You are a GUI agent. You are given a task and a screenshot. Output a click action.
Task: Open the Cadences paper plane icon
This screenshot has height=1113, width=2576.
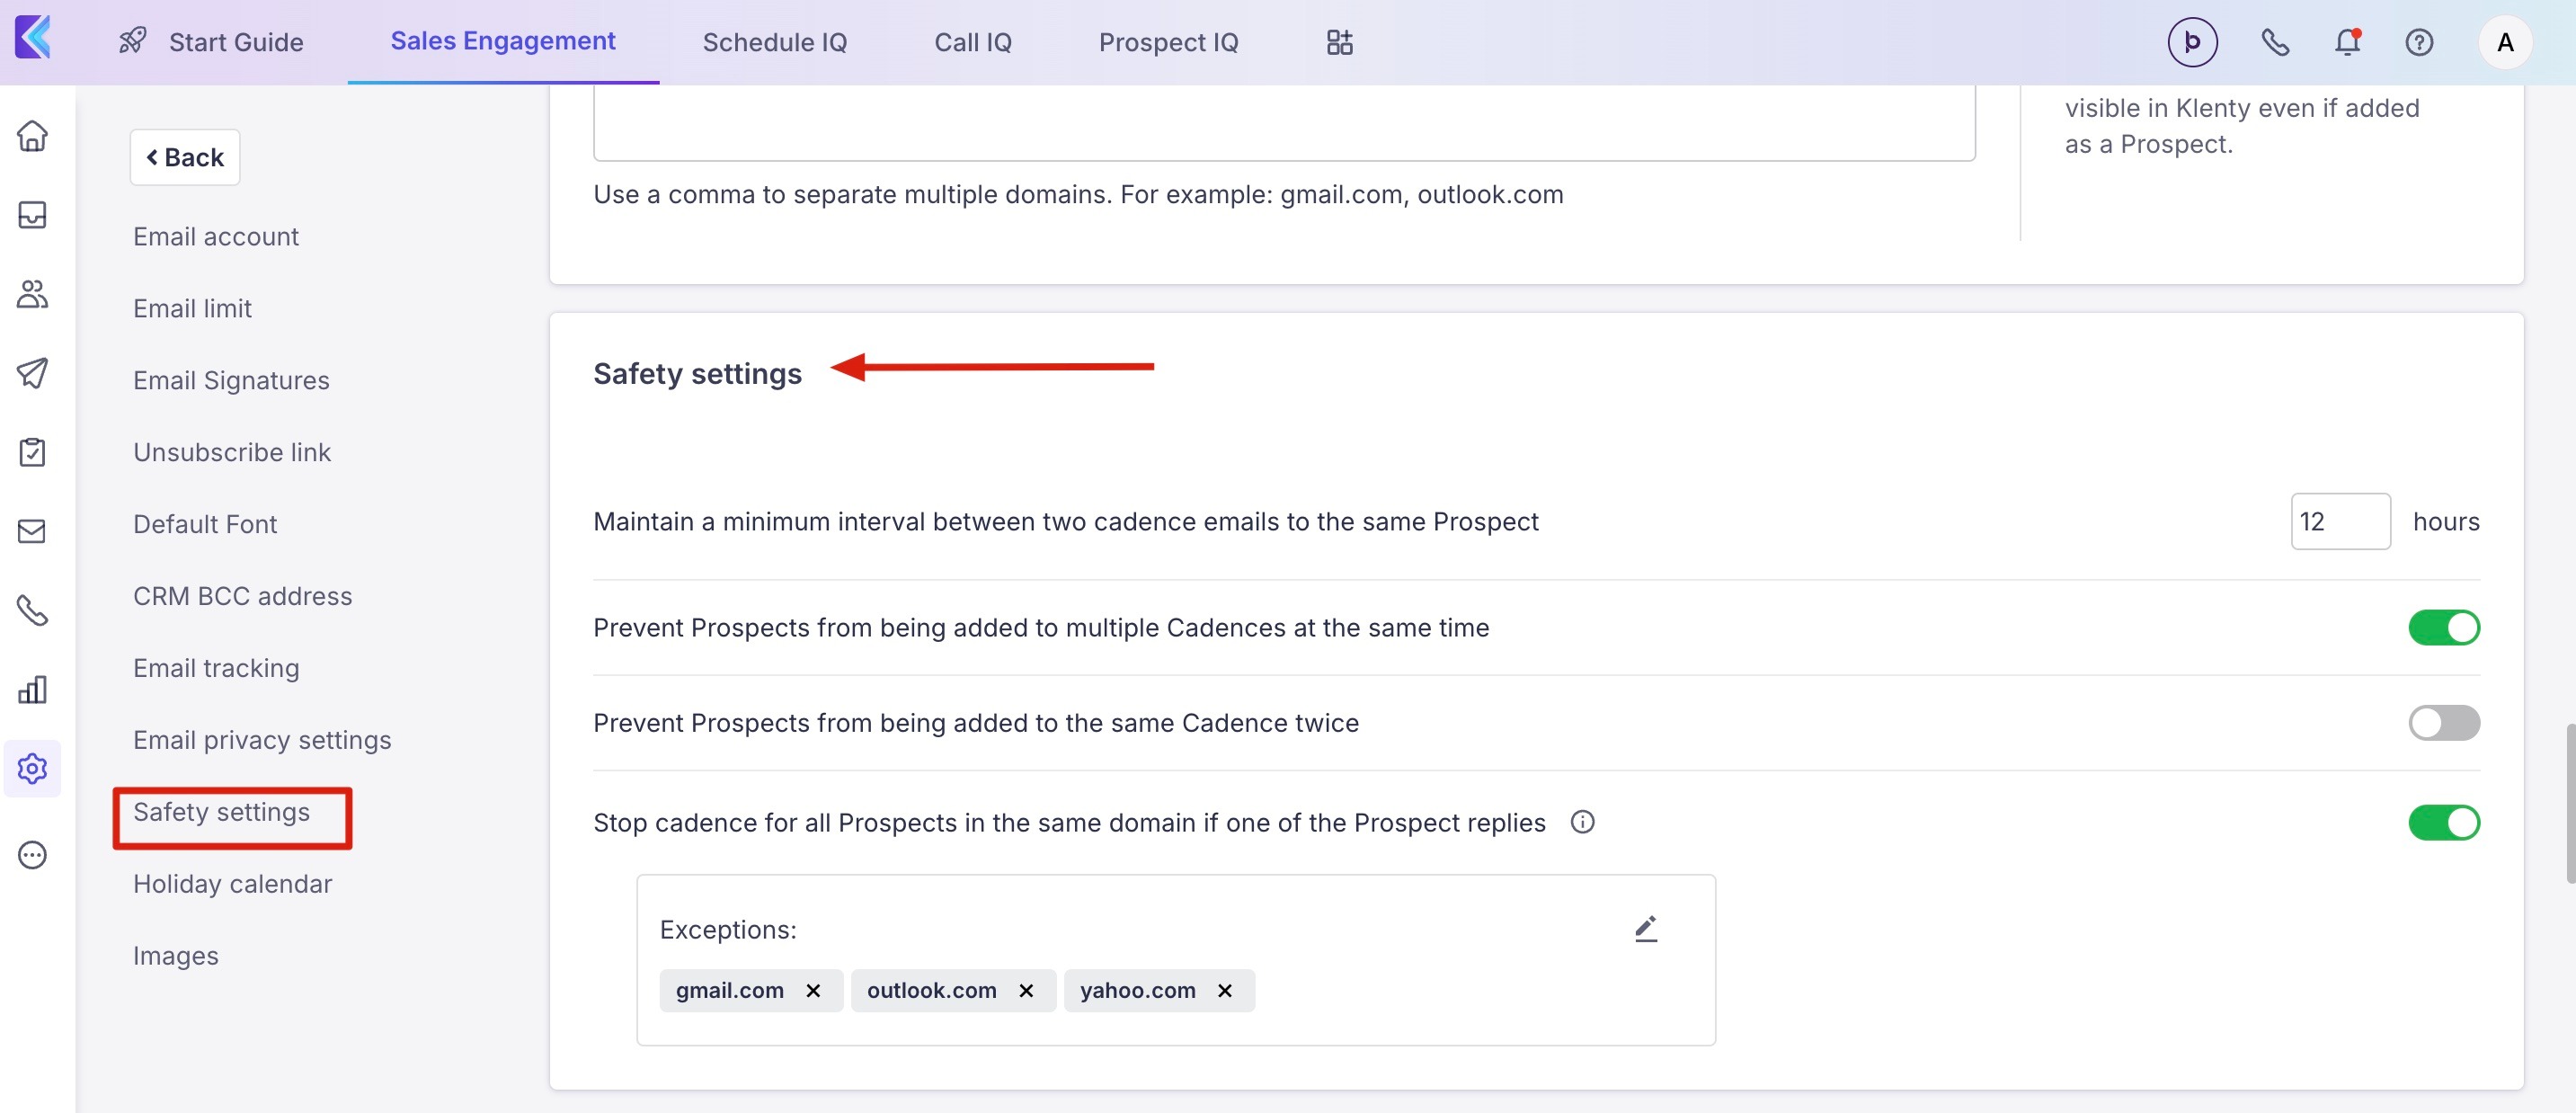pyautogui.click(x=32, y=373)
